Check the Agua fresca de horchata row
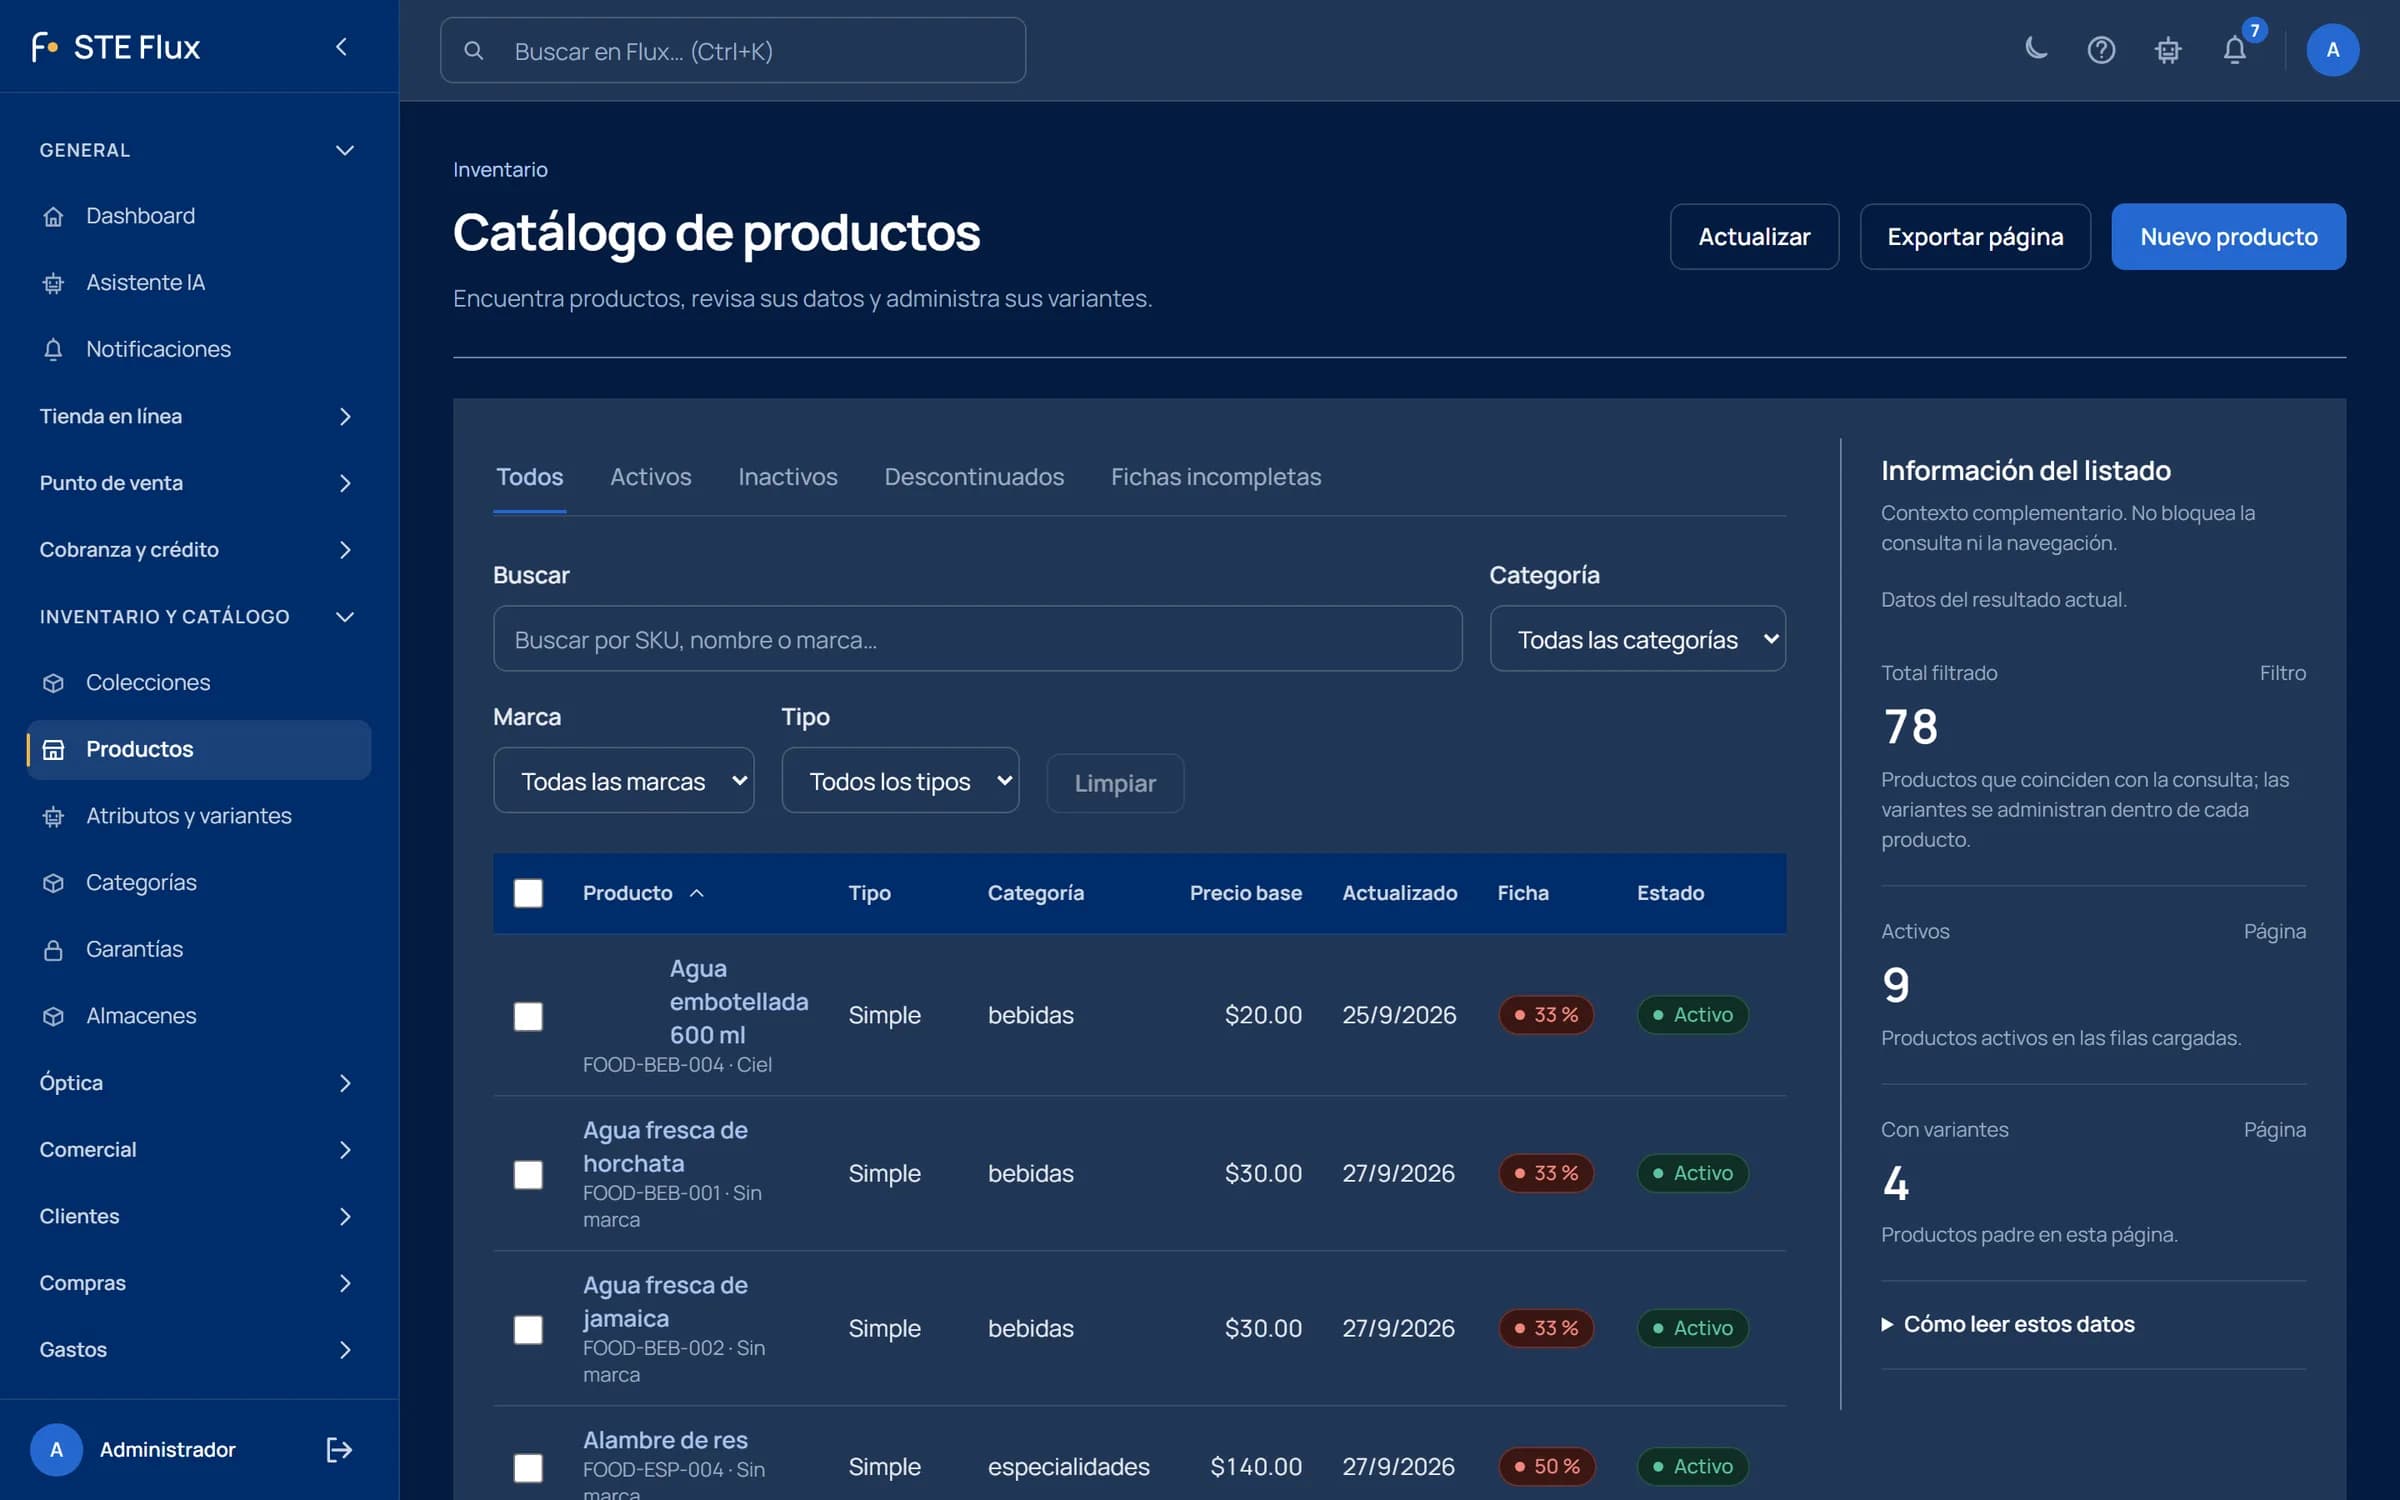The image size is (2400, 1500). tap(528, 1174)
